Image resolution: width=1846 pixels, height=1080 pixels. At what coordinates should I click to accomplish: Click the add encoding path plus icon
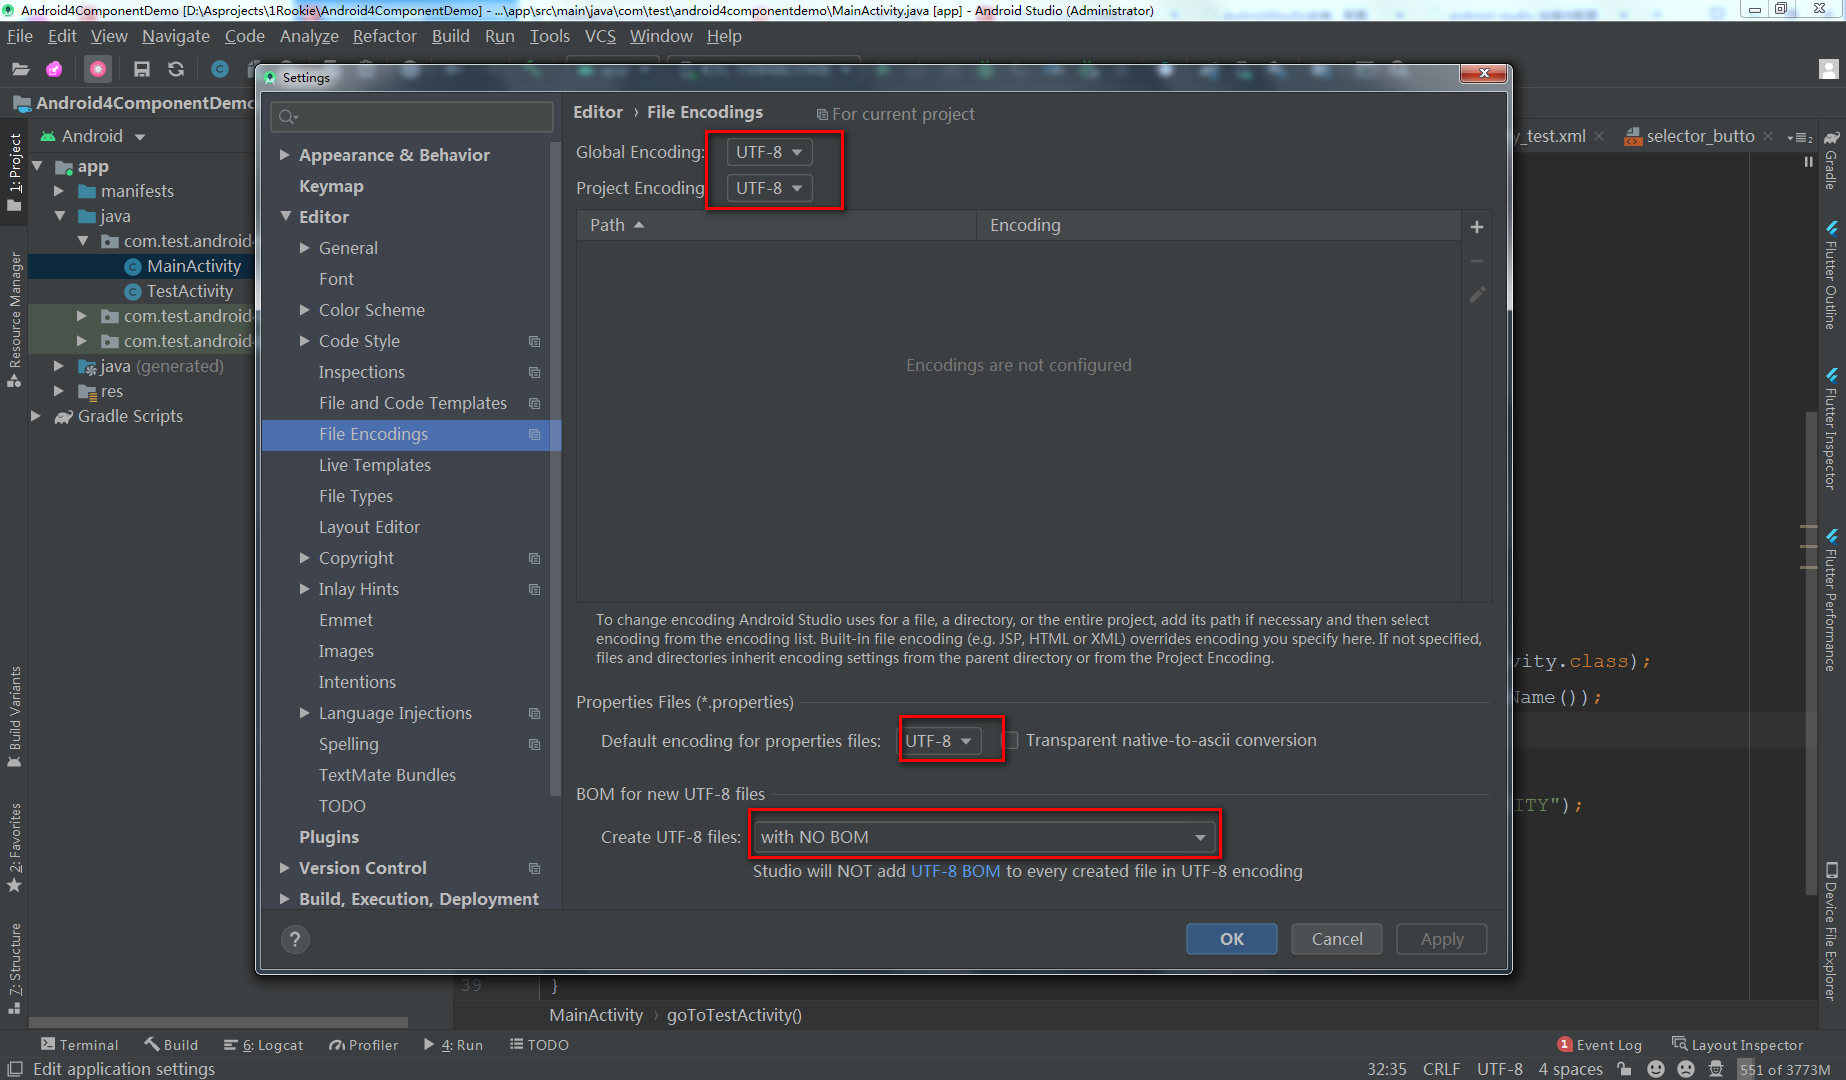(x=1476, y=227)
